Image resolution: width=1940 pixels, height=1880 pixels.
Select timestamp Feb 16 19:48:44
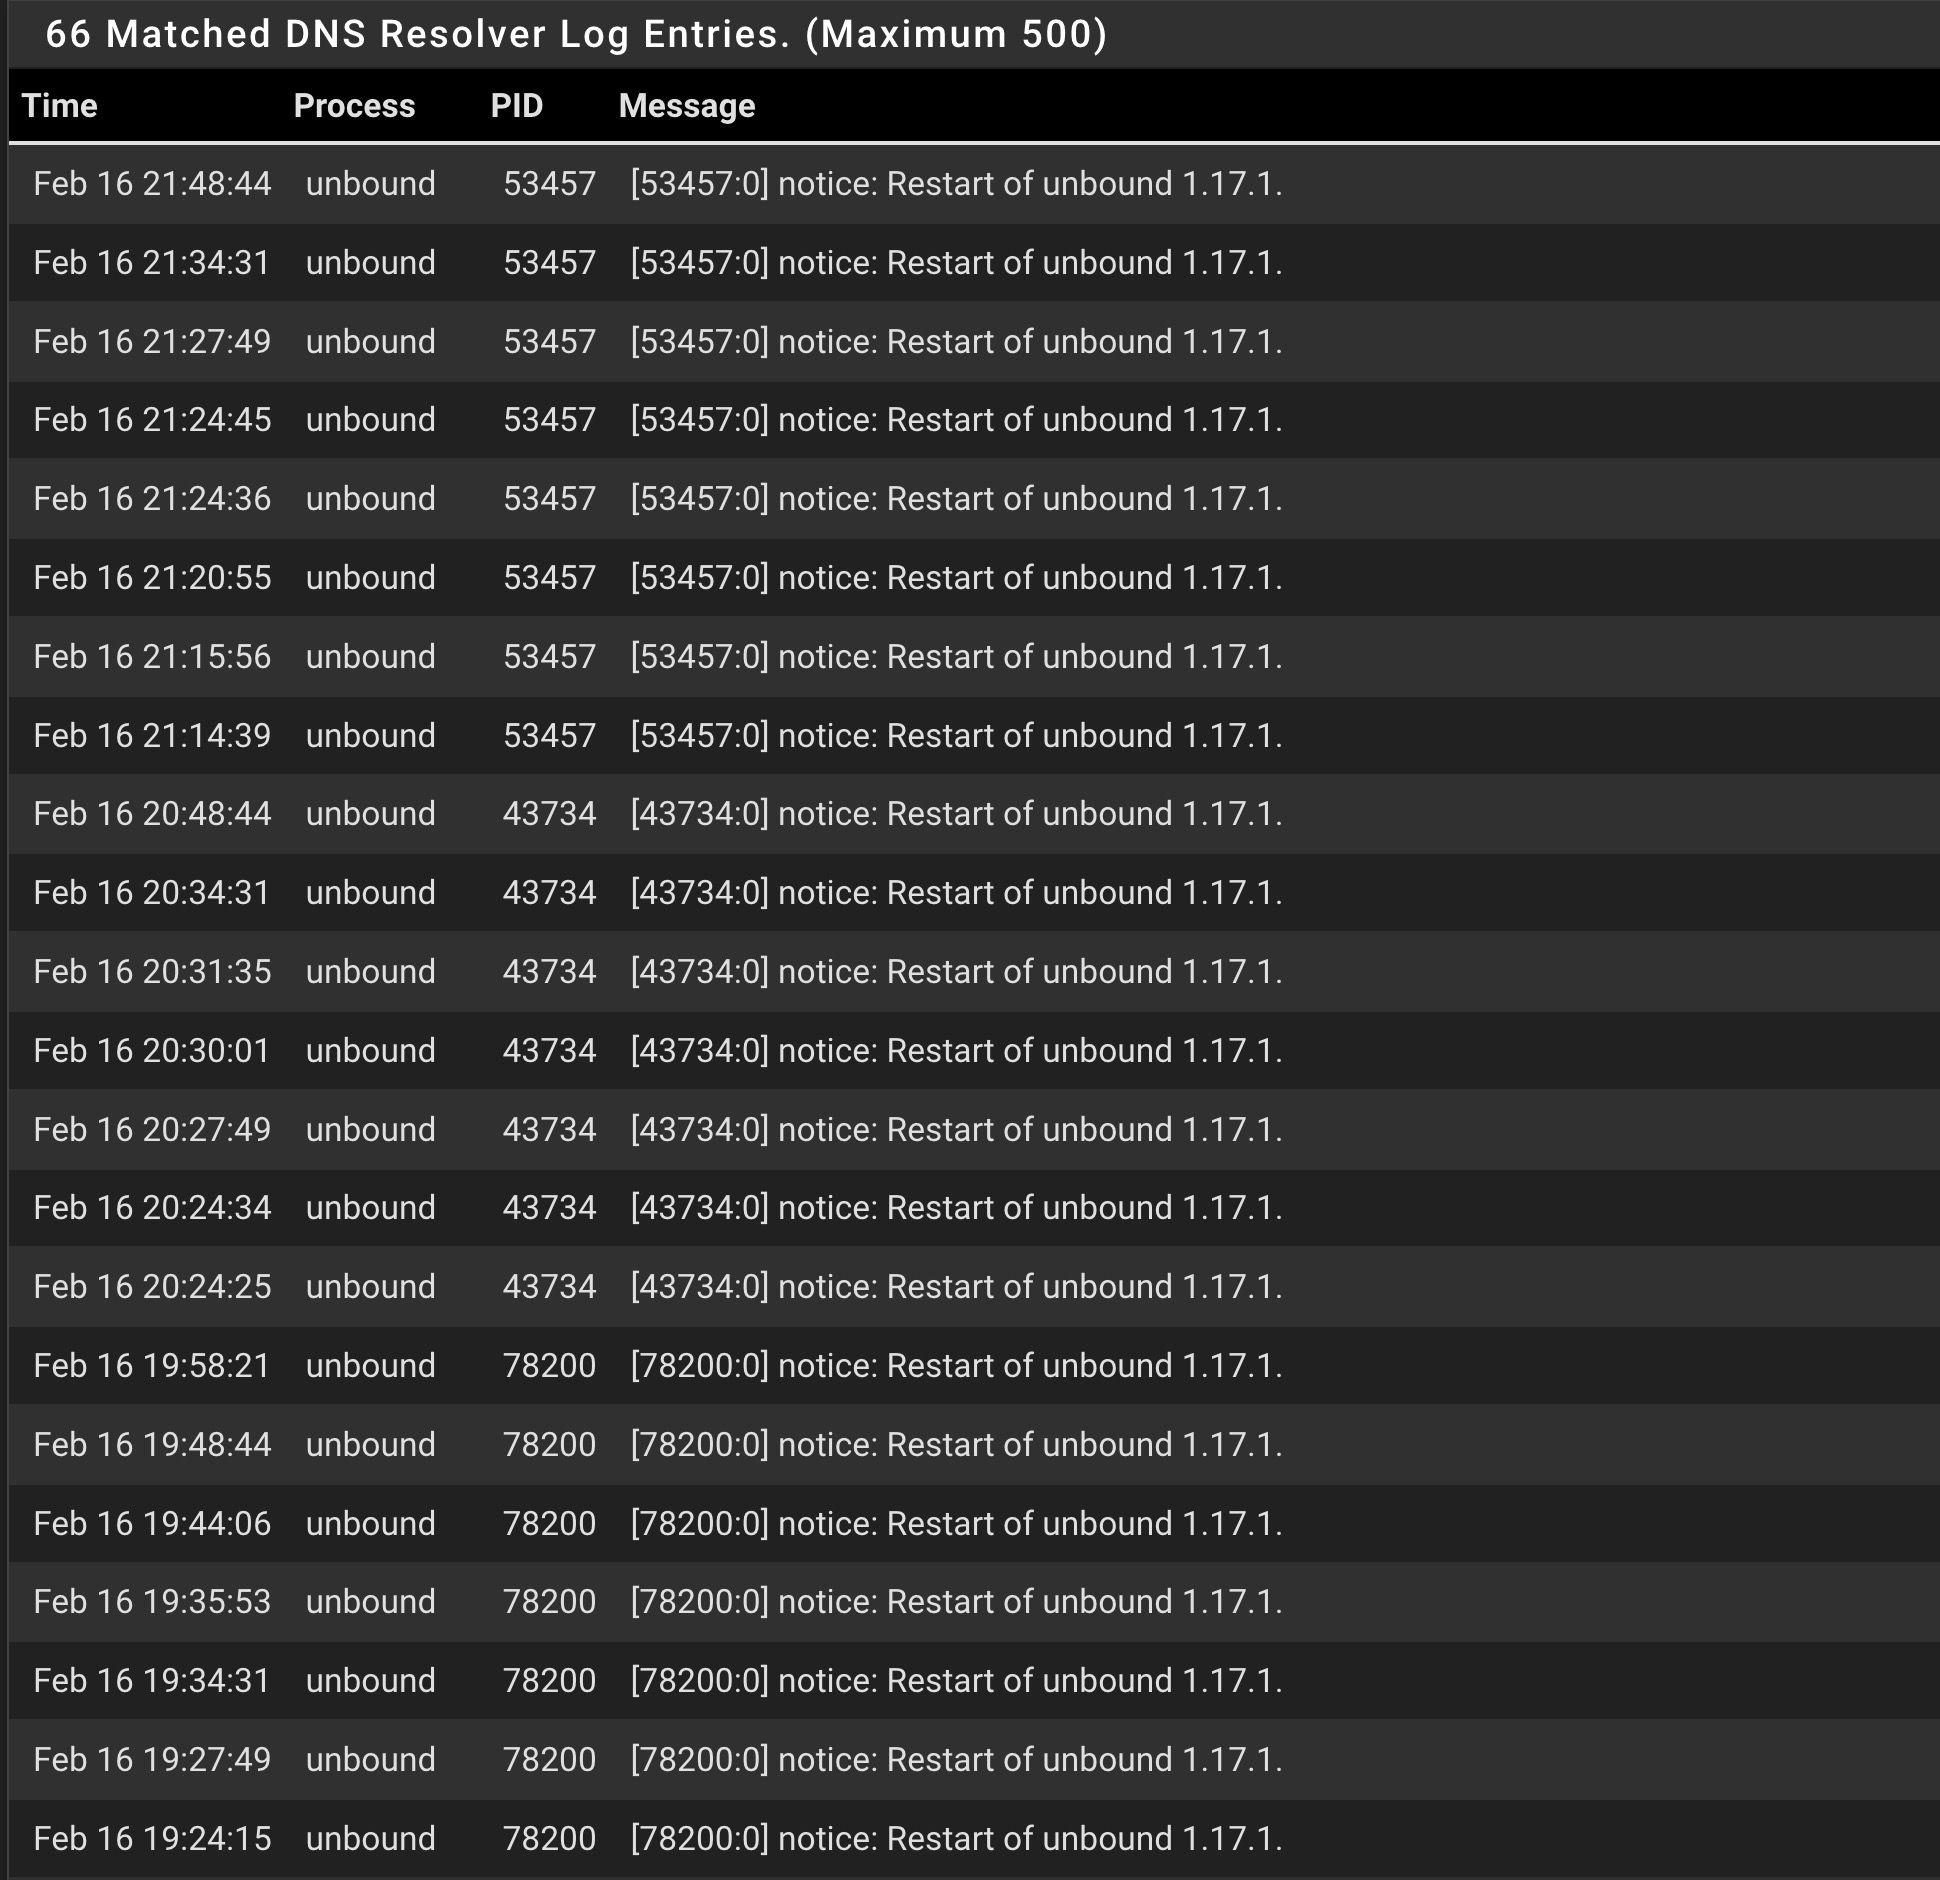[152, 1445]
